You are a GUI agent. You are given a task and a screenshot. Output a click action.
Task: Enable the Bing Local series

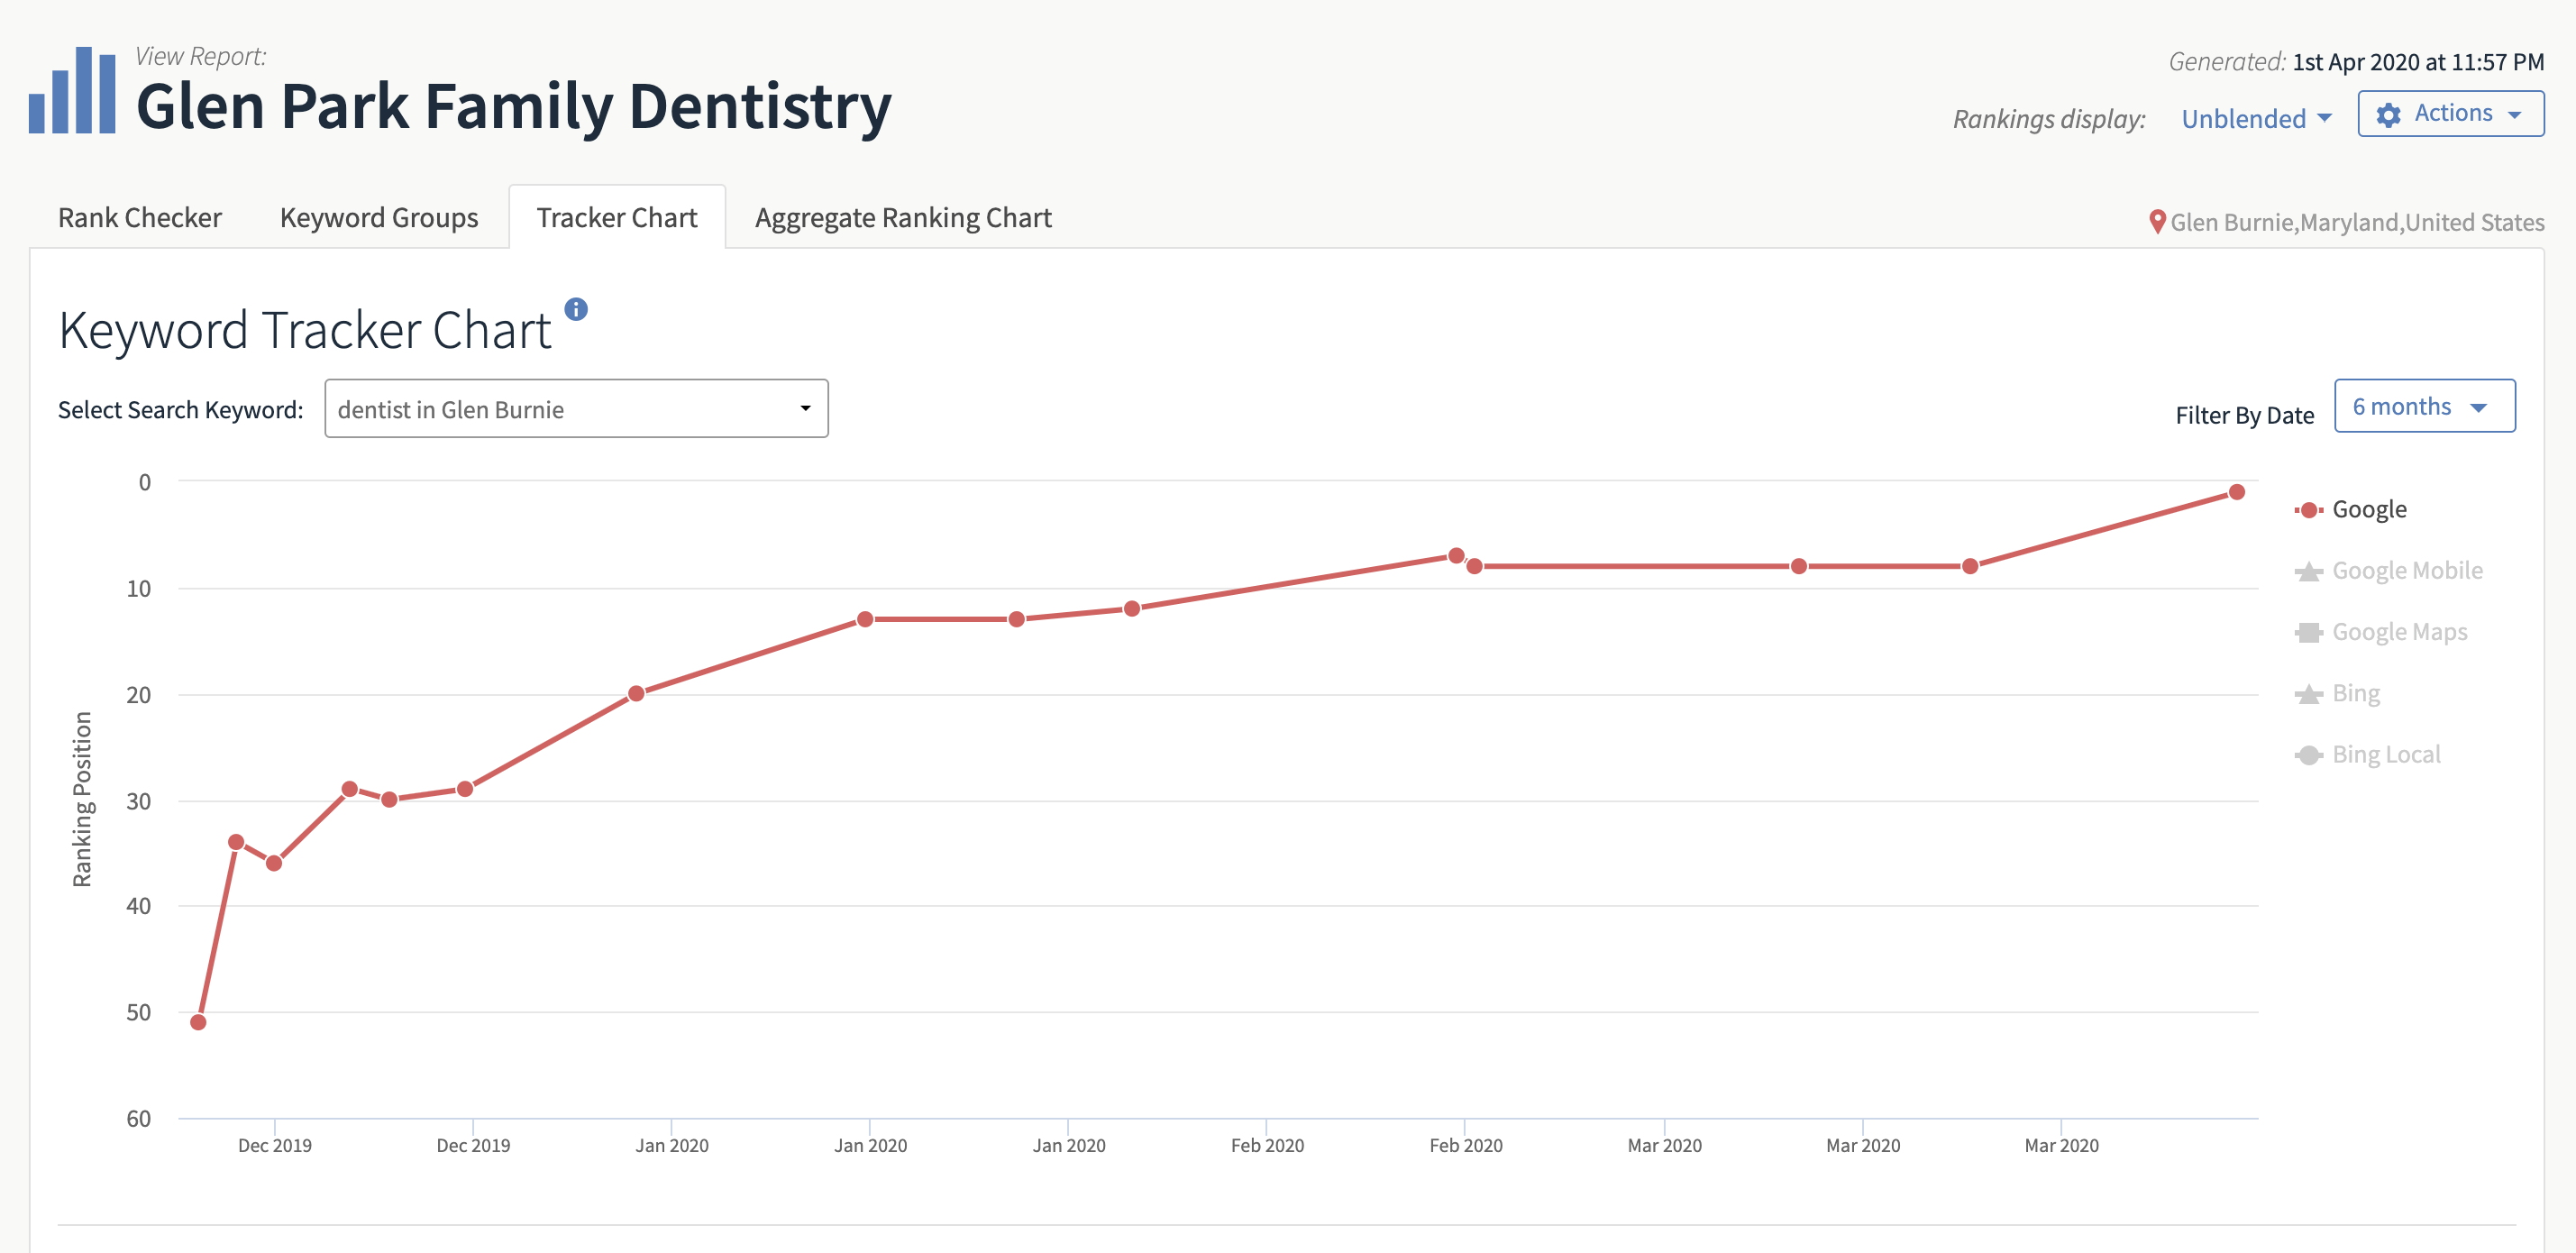2386,755
